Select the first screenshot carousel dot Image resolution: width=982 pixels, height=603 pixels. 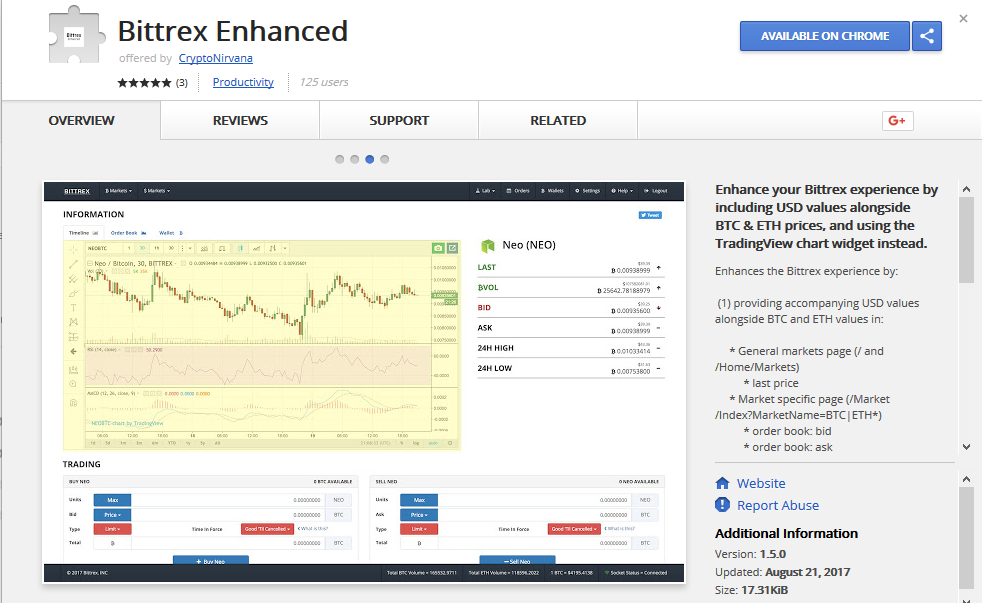[x=339, y=159]
